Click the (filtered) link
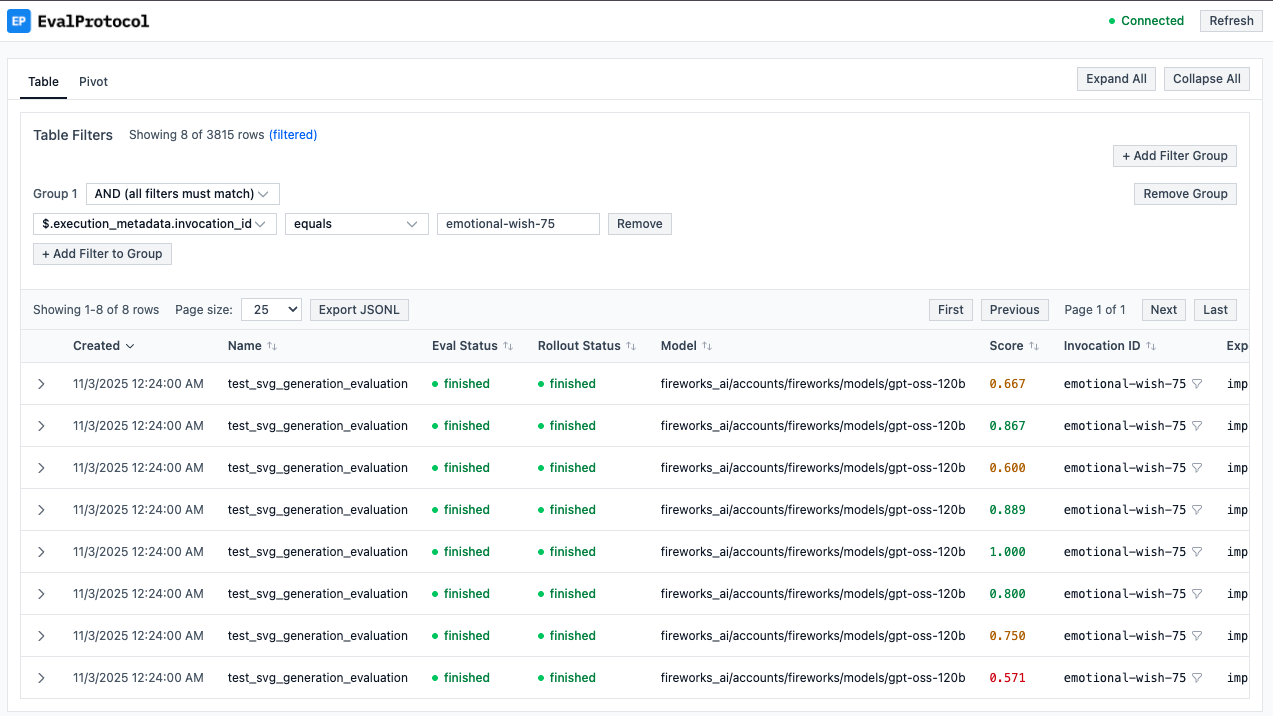 point(293,134)
